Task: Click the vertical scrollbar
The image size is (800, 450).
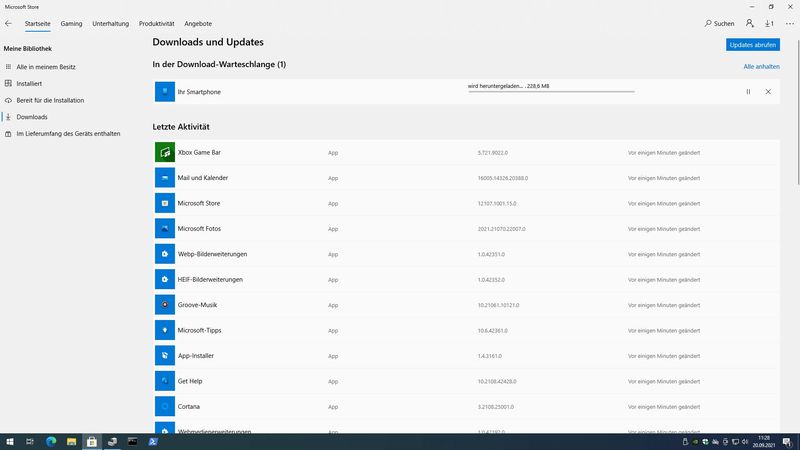Action: [796, 112]
